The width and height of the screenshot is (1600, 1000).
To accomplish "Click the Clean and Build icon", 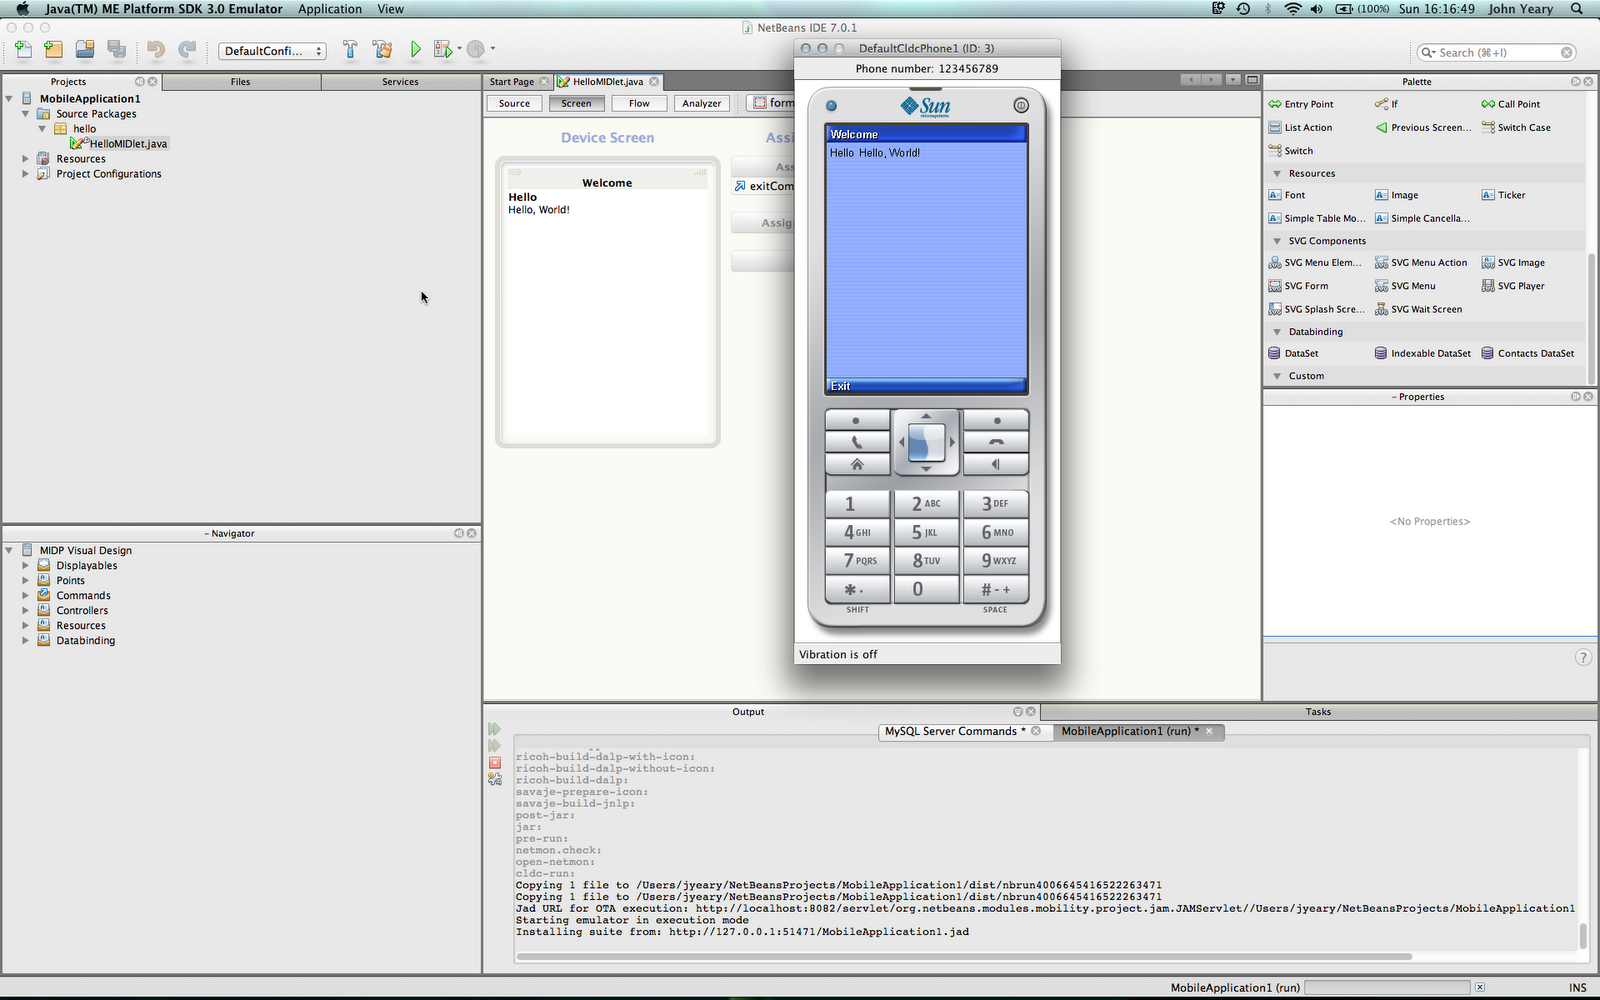I will (x=382, y=49).
